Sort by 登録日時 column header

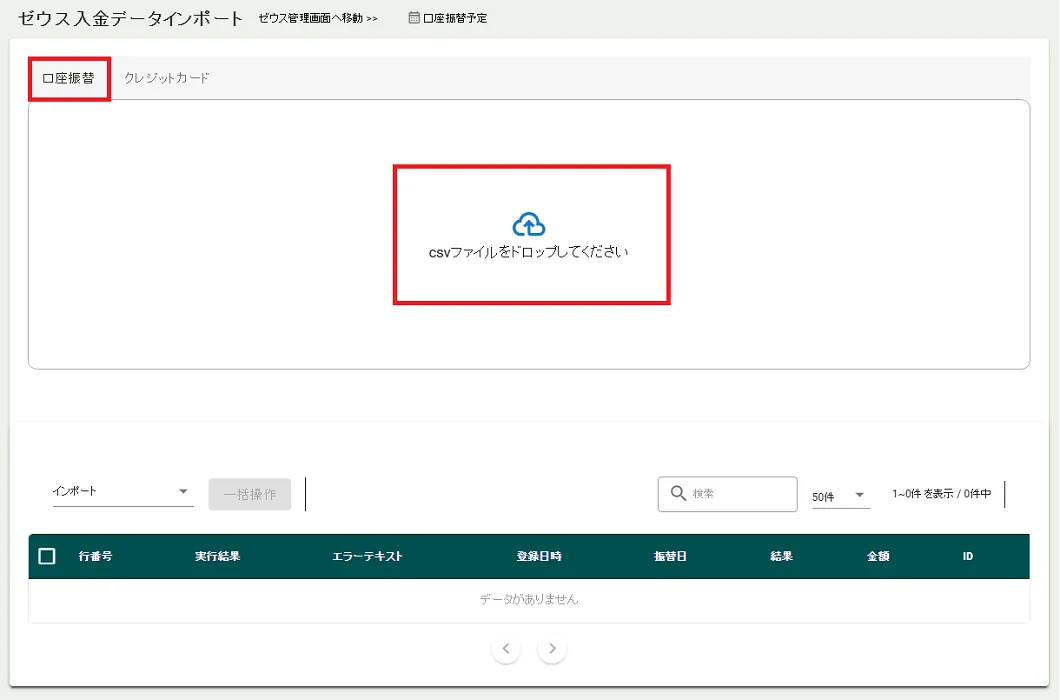[x=539, y=556]
